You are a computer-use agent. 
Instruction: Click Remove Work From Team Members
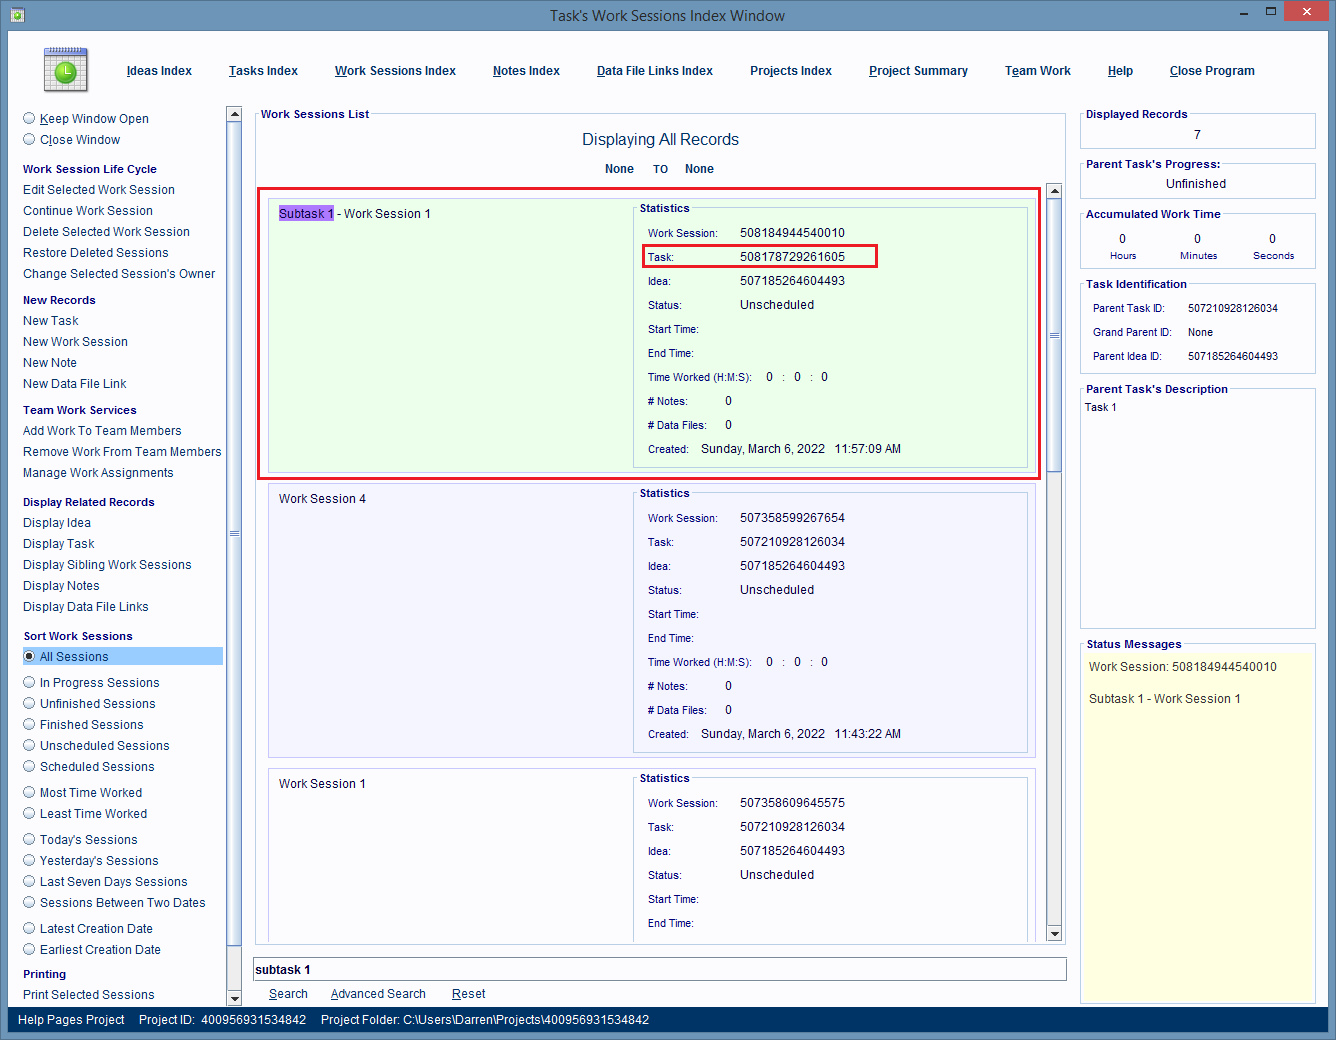click(x=122, y=452)
